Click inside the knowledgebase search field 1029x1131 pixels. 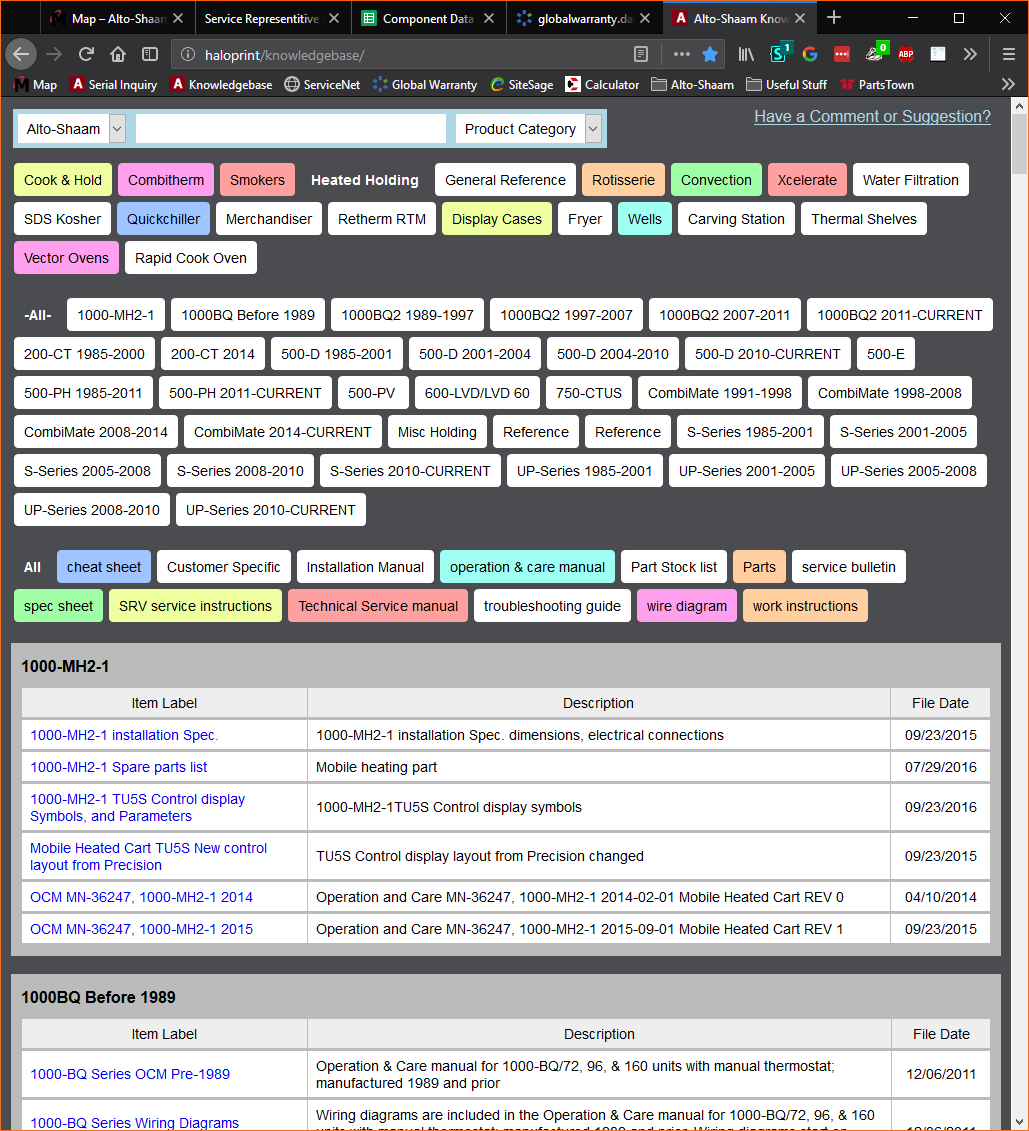[x=290, y=129]
